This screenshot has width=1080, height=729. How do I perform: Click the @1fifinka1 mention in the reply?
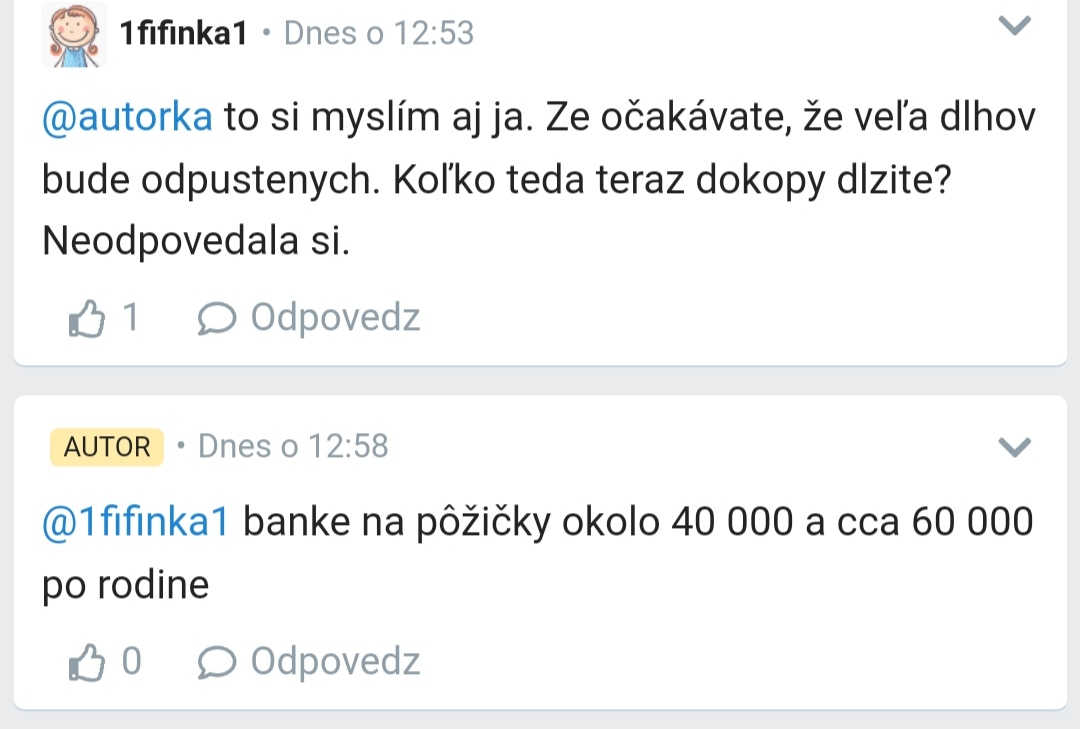point(136,522)
